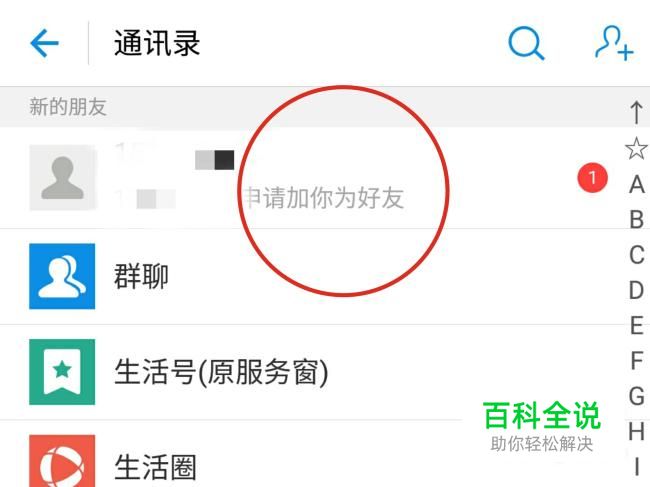Jump to starred contacts via star icon
This screenshot has width=650, height=487.
pyautogui.click(x=636, y=148)
